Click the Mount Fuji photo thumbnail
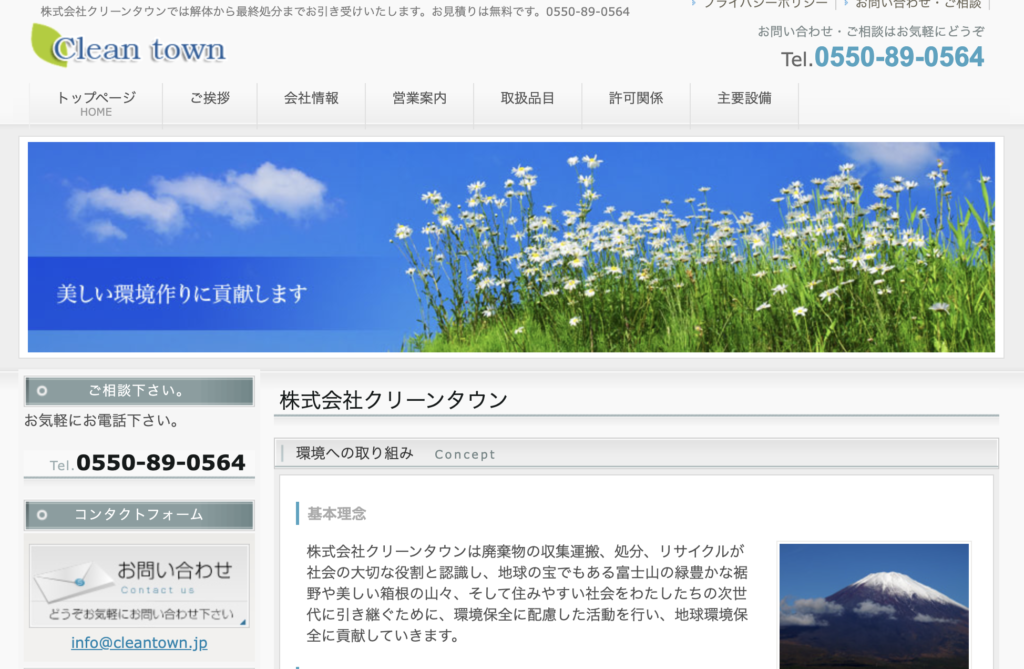1024x669 pixels. pyautogui.click(x=874, y=606)
